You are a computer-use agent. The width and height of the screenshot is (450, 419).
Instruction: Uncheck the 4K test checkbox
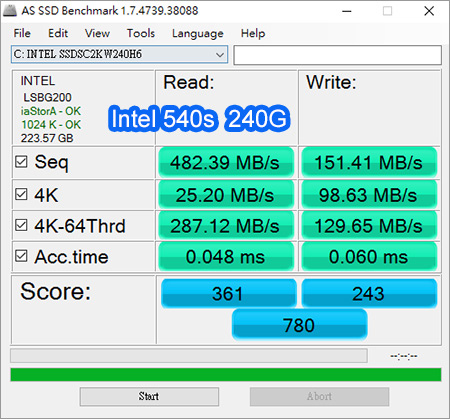[21, 194]
